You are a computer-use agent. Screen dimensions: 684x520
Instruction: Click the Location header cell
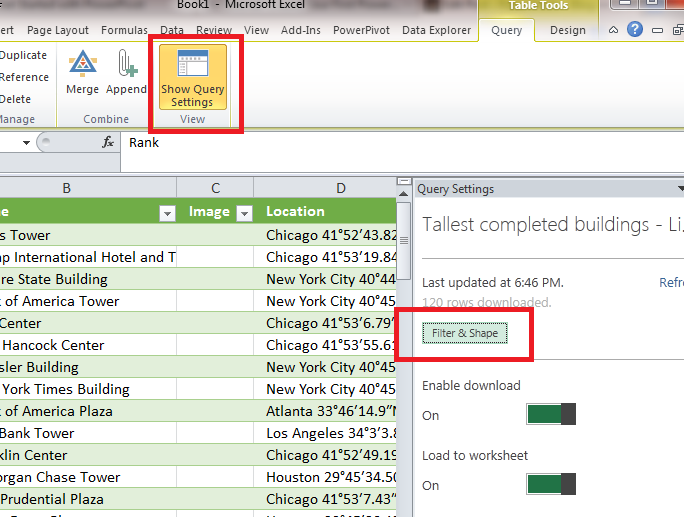(325, 211)
